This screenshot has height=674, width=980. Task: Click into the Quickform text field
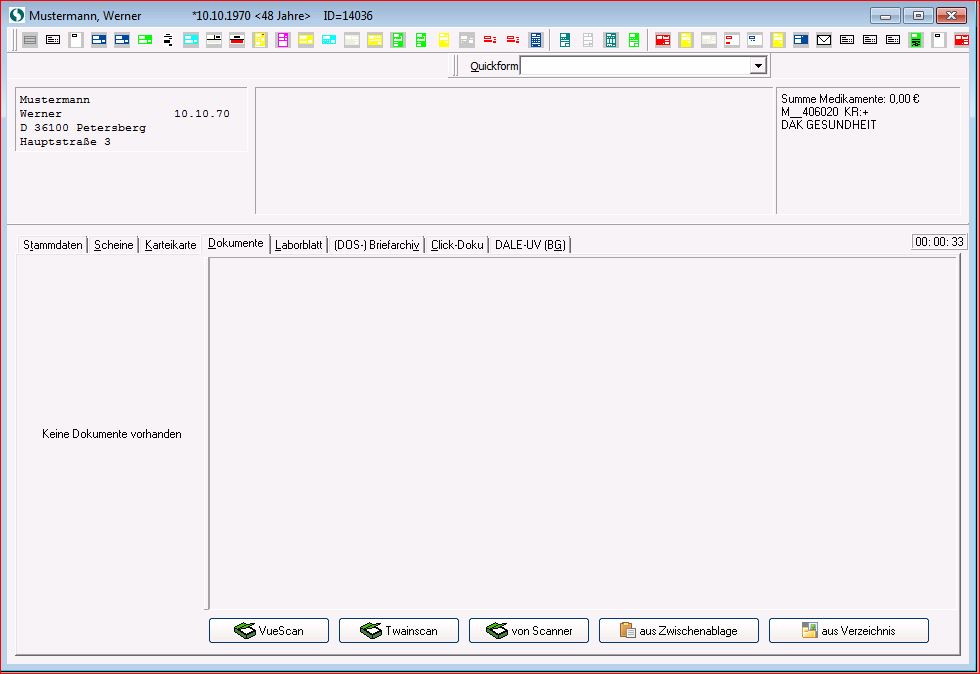tap(634, 66)
